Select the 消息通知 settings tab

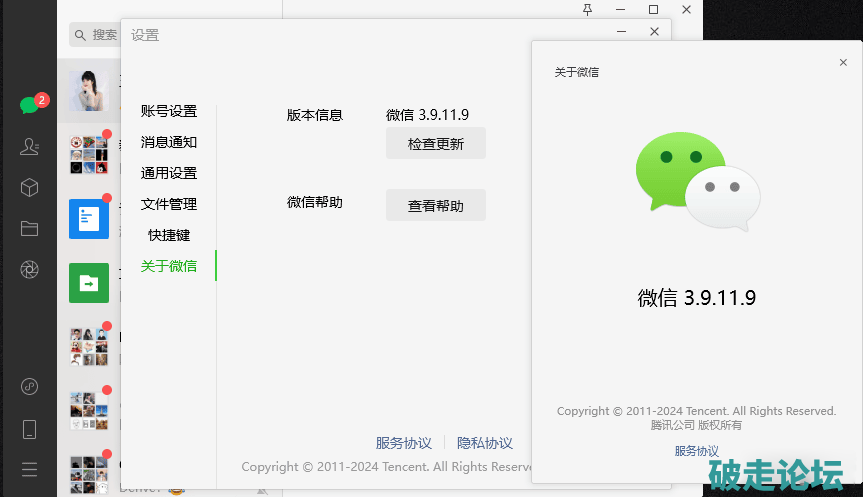click(x=168, y=142)
